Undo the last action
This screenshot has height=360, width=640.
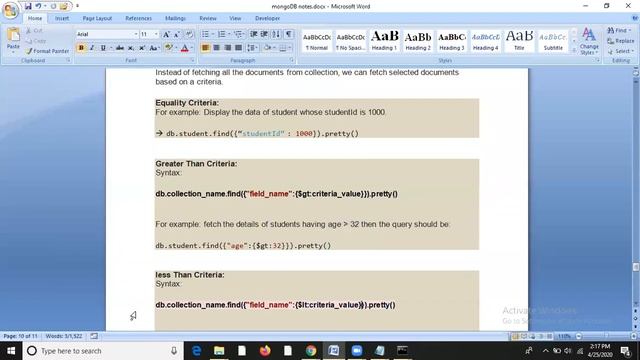[x=38, y=6]
